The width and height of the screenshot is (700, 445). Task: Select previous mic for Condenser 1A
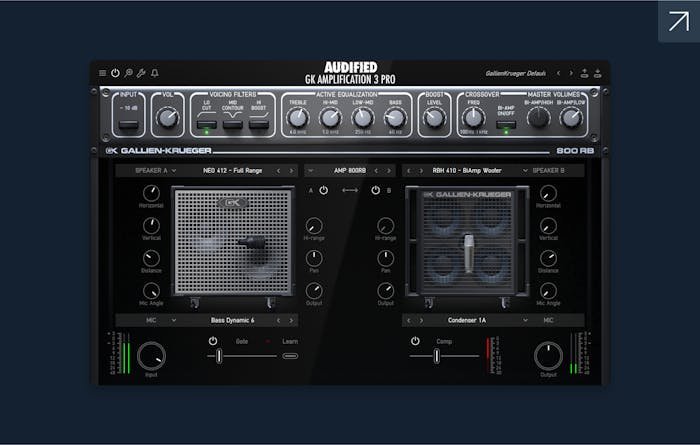(x=408, y=320)
